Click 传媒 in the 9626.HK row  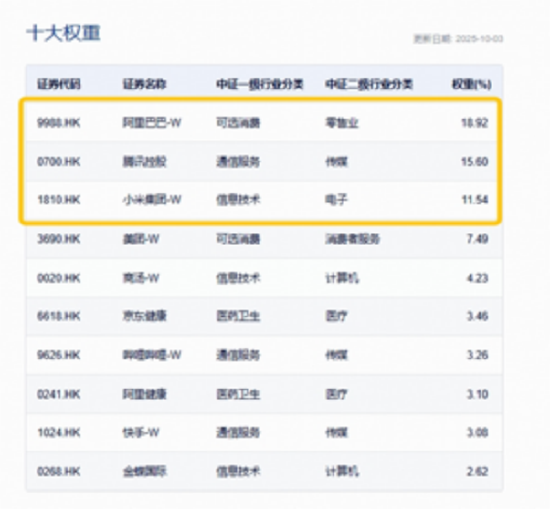point(336,355)
